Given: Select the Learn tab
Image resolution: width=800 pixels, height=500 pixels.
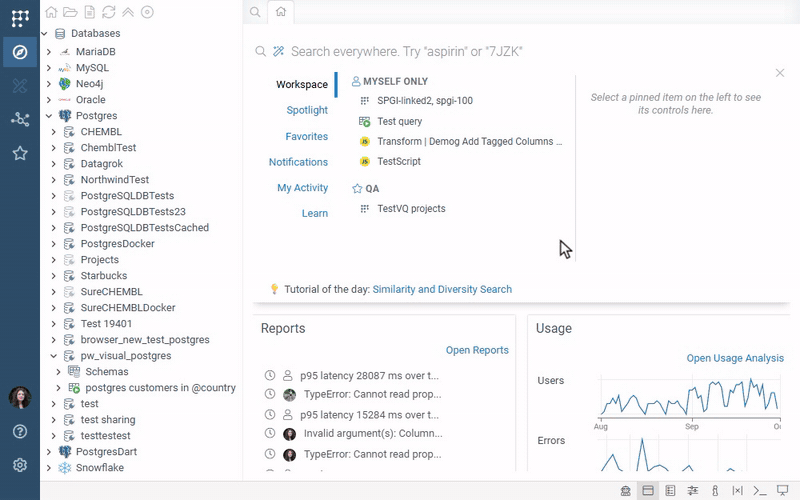Looking at the screenshot, I should 315,213.
